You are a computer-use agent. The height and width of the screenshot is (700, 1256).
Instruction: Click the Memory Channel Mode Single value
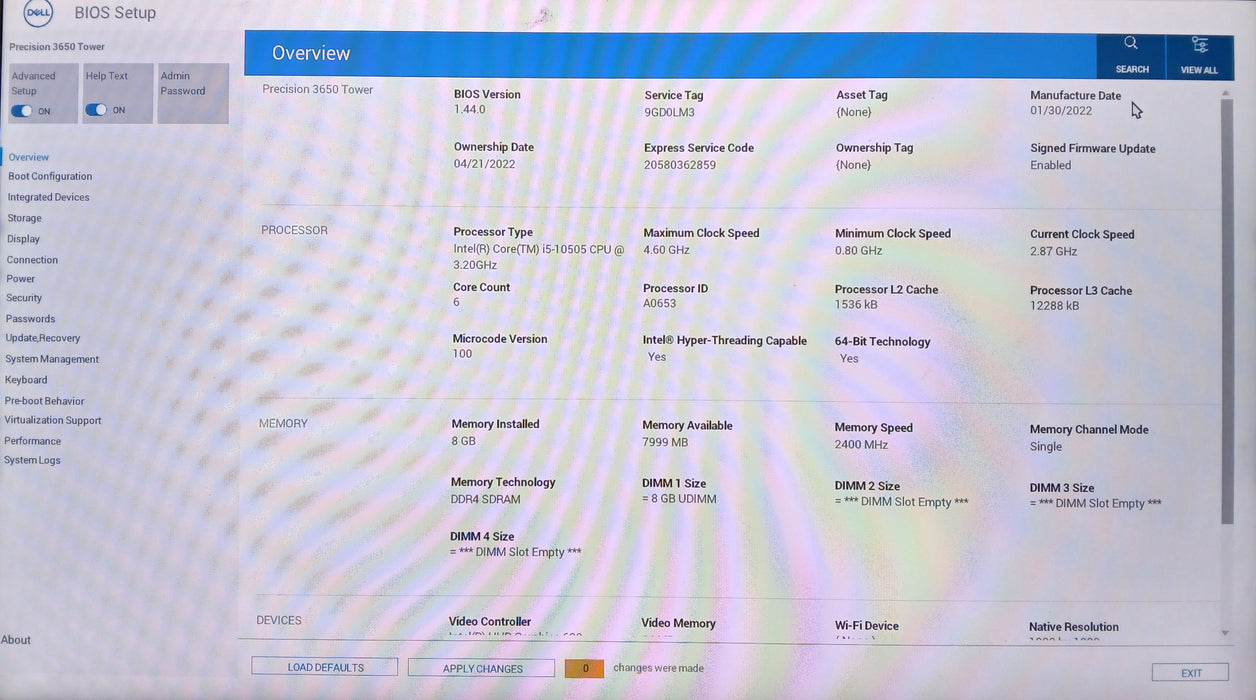[x=1046, y=447]
